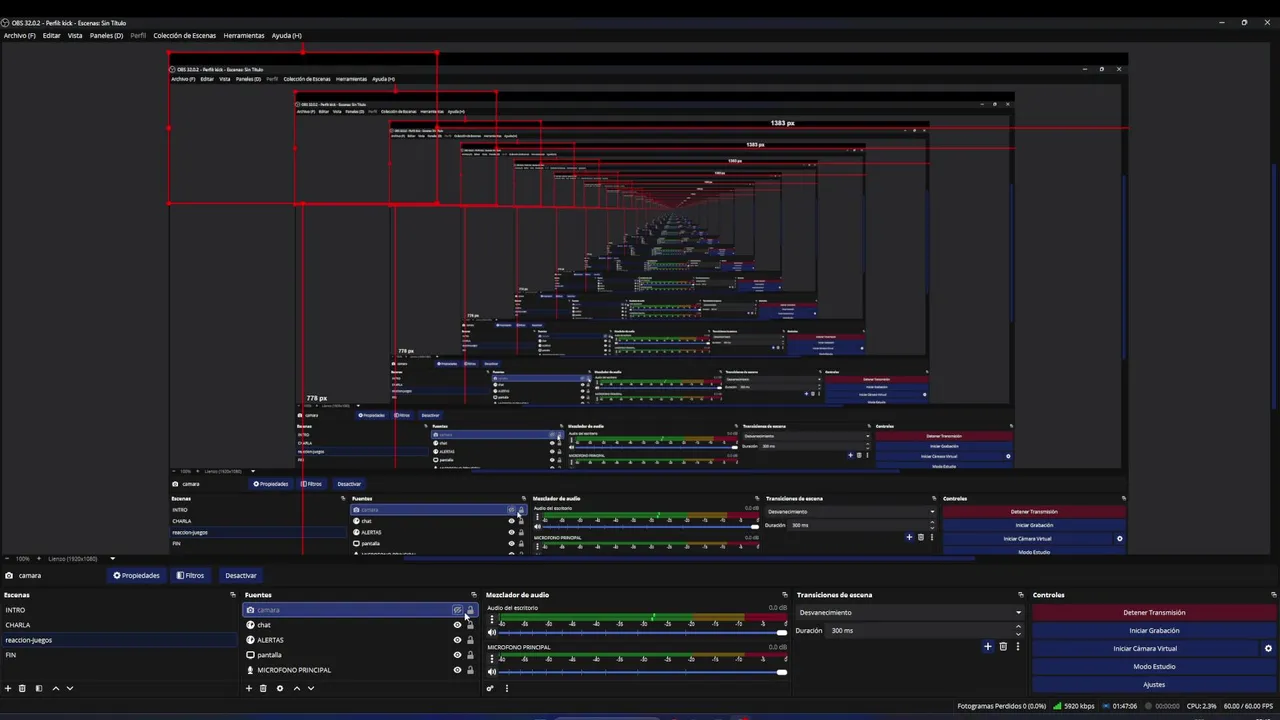Open Audio del escritorio options menu dots
Screen dimensions: 1280x720
tap(491, 620)
